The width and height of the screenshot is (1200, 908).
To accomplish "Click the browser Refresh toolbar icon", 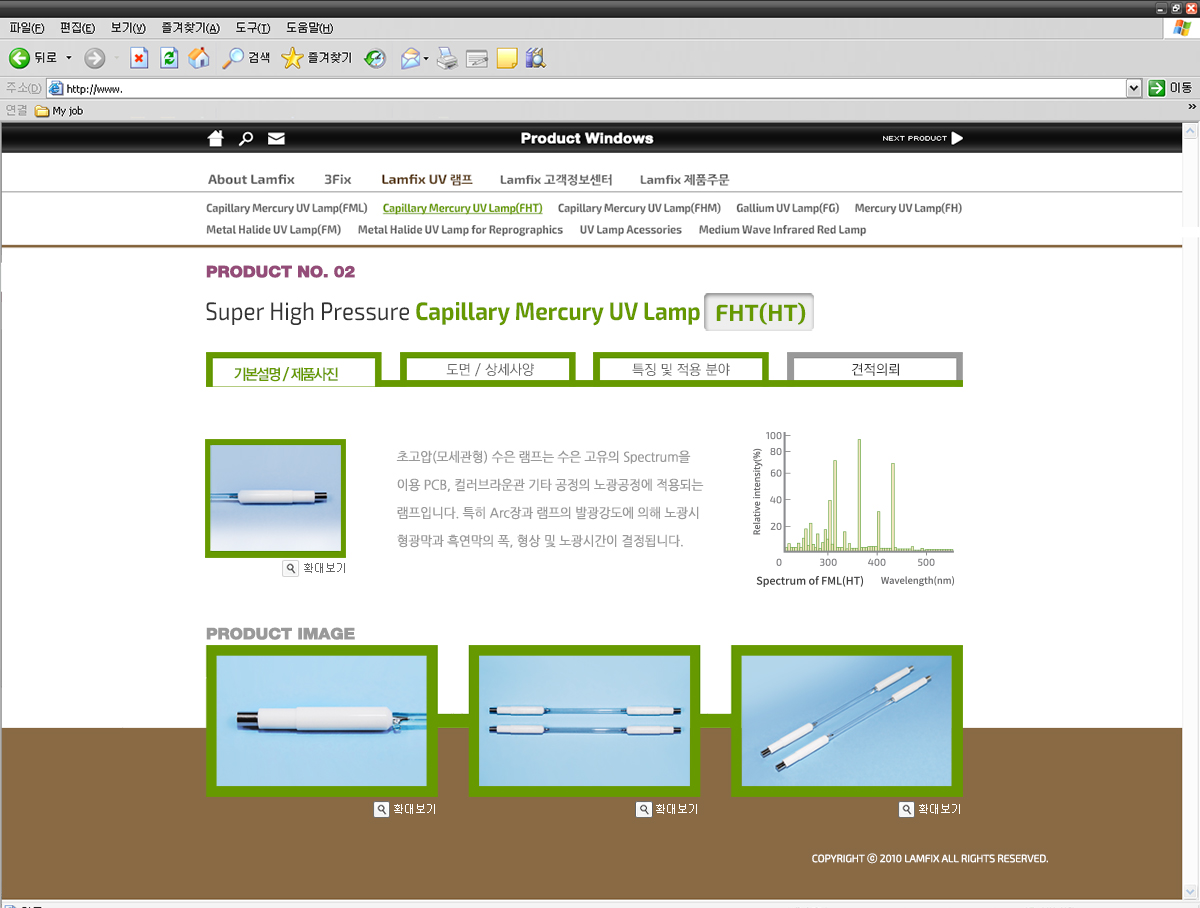I will (169, 58).
